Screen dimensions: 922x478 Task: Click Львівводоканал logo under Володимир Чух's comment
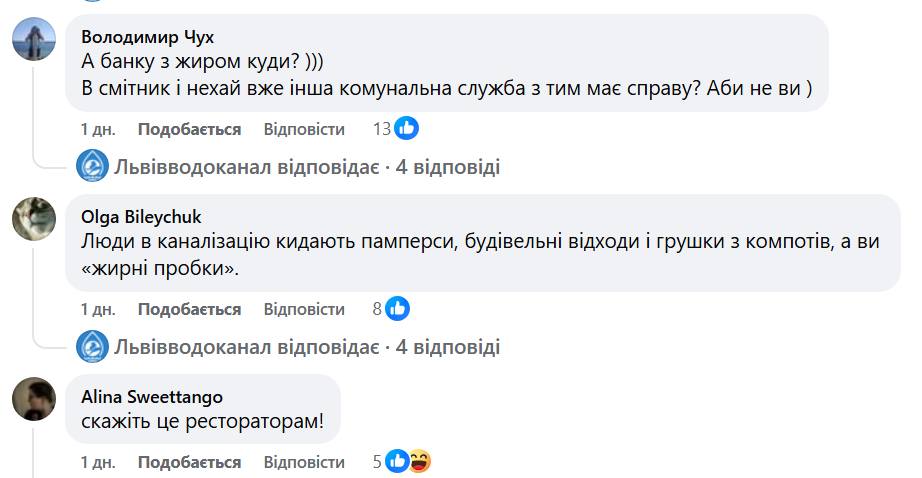(93, 166)
